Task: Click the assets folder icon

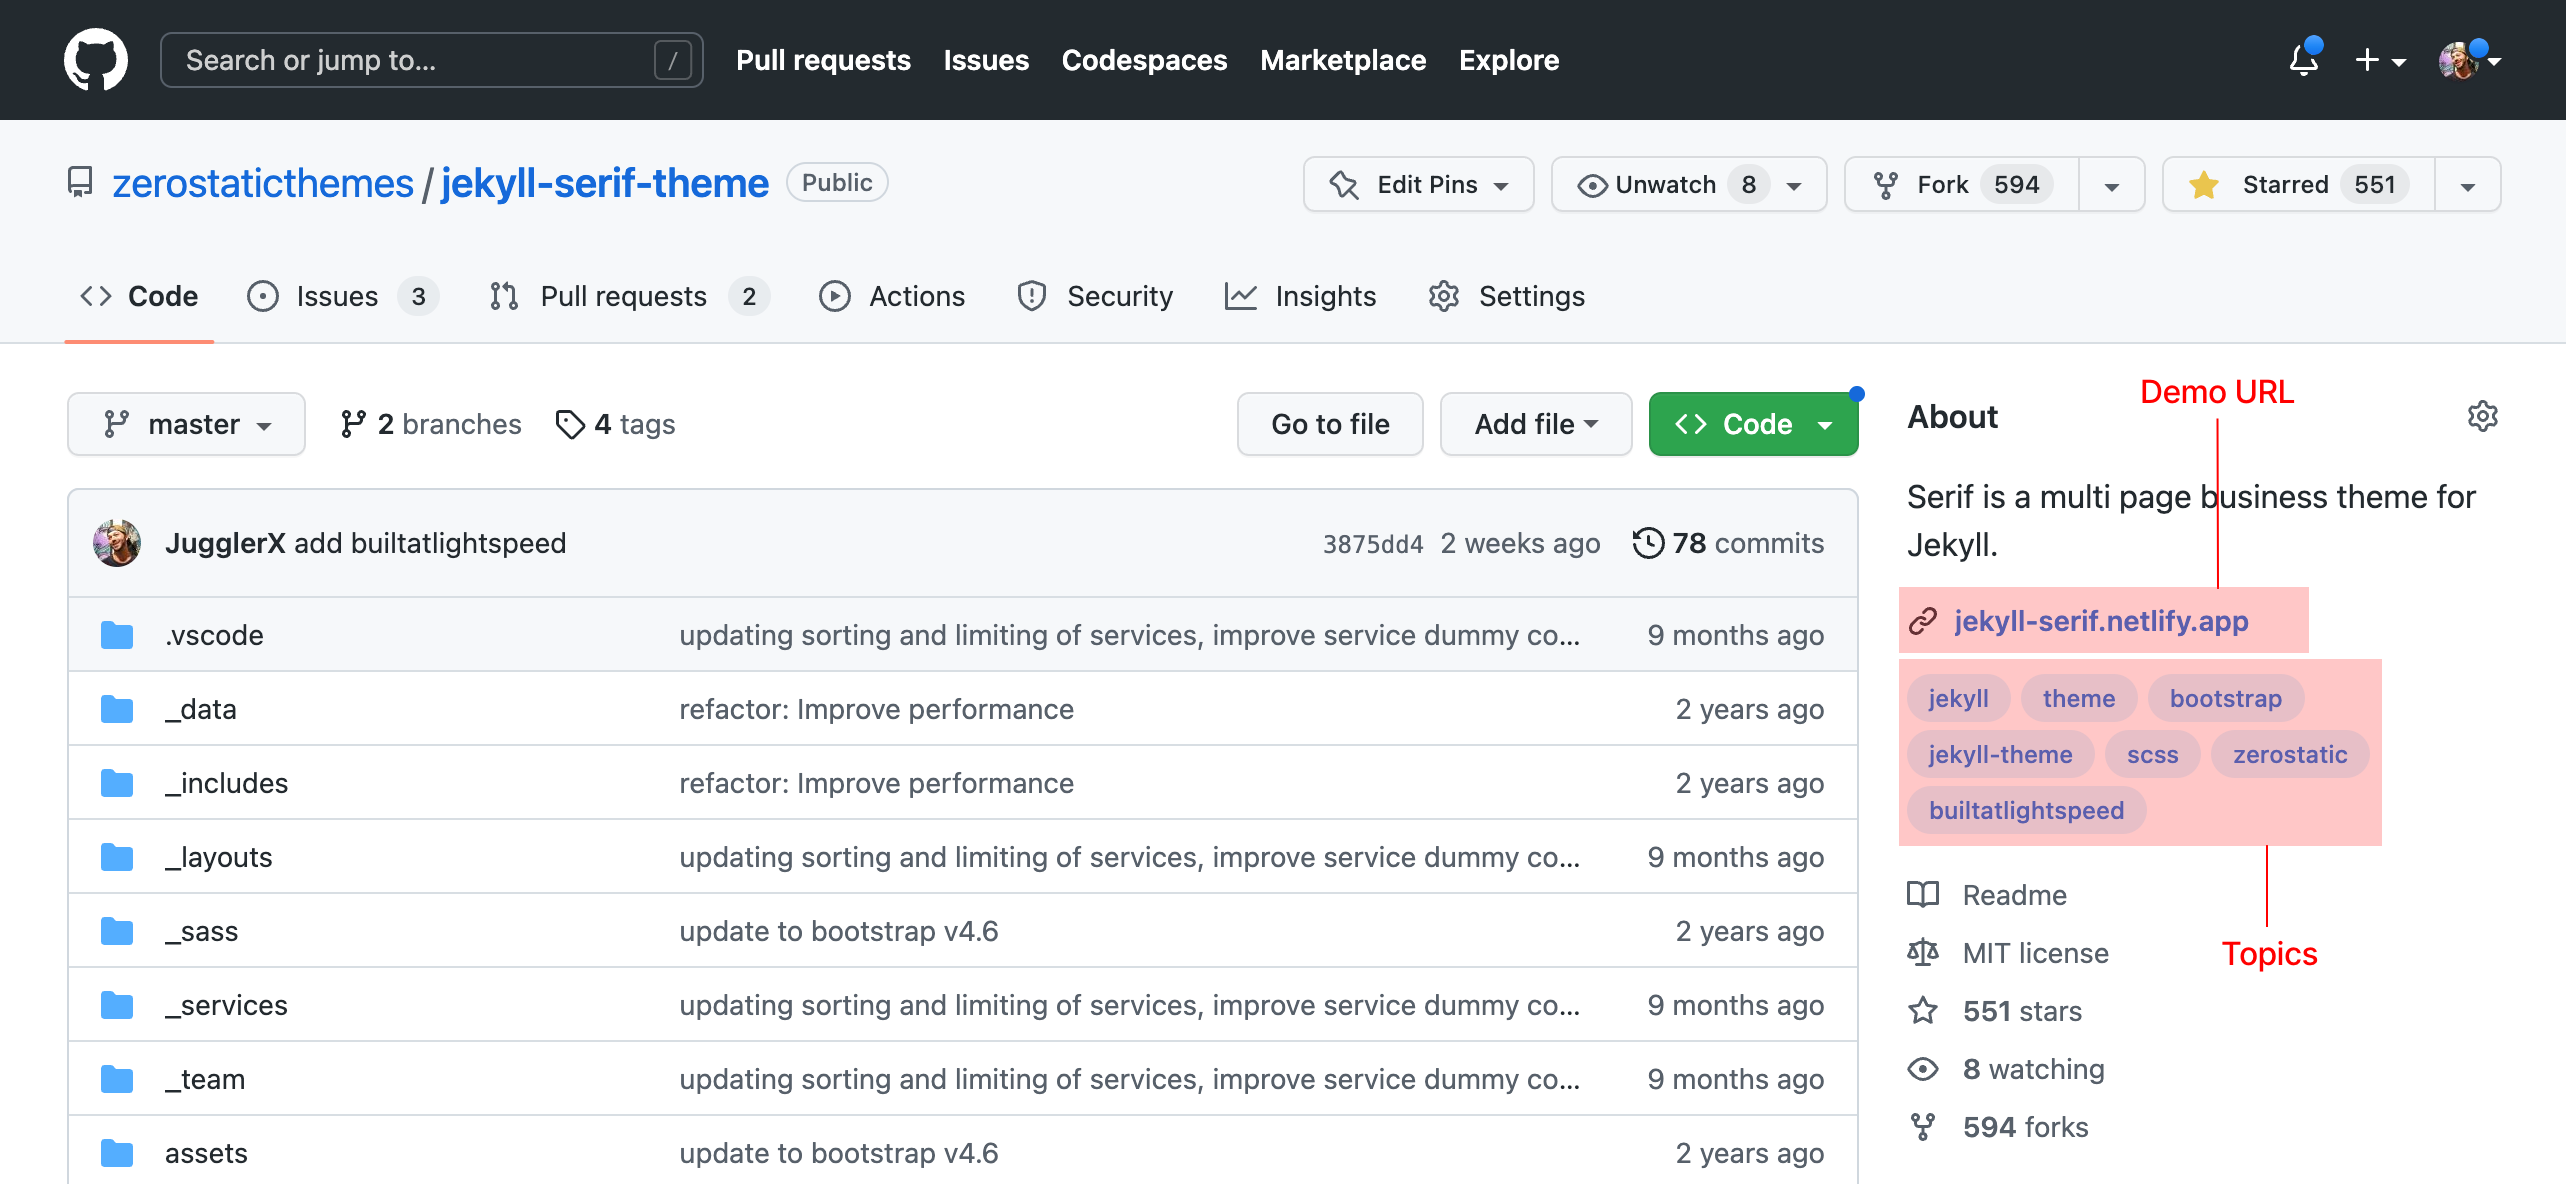Action: (x=117, y=1153)
